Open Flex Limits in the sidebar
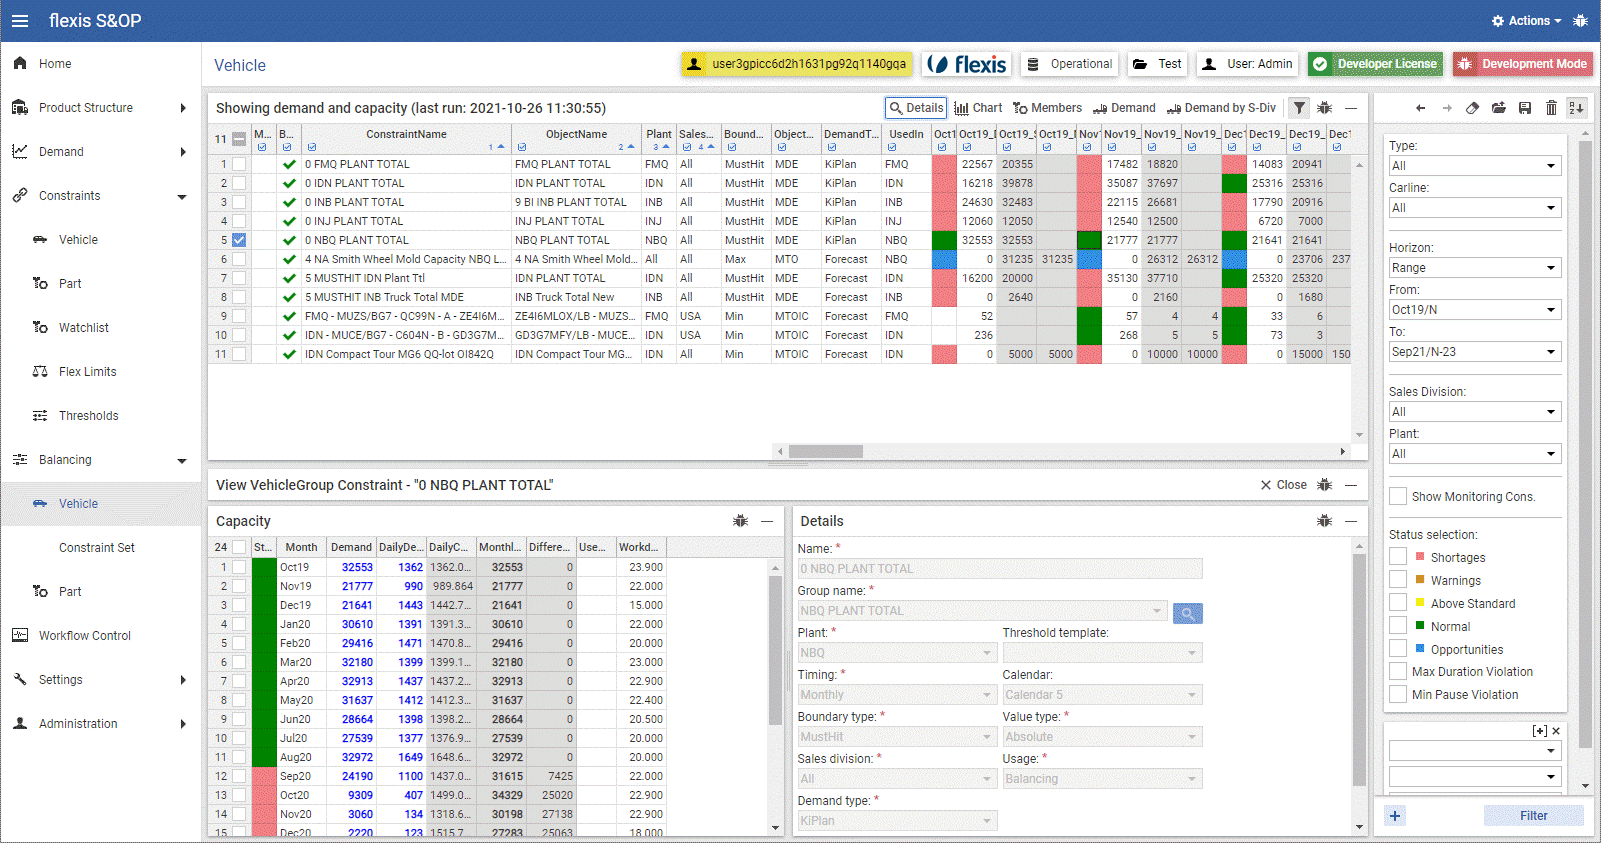1601x843 pixels. [88, 372]
